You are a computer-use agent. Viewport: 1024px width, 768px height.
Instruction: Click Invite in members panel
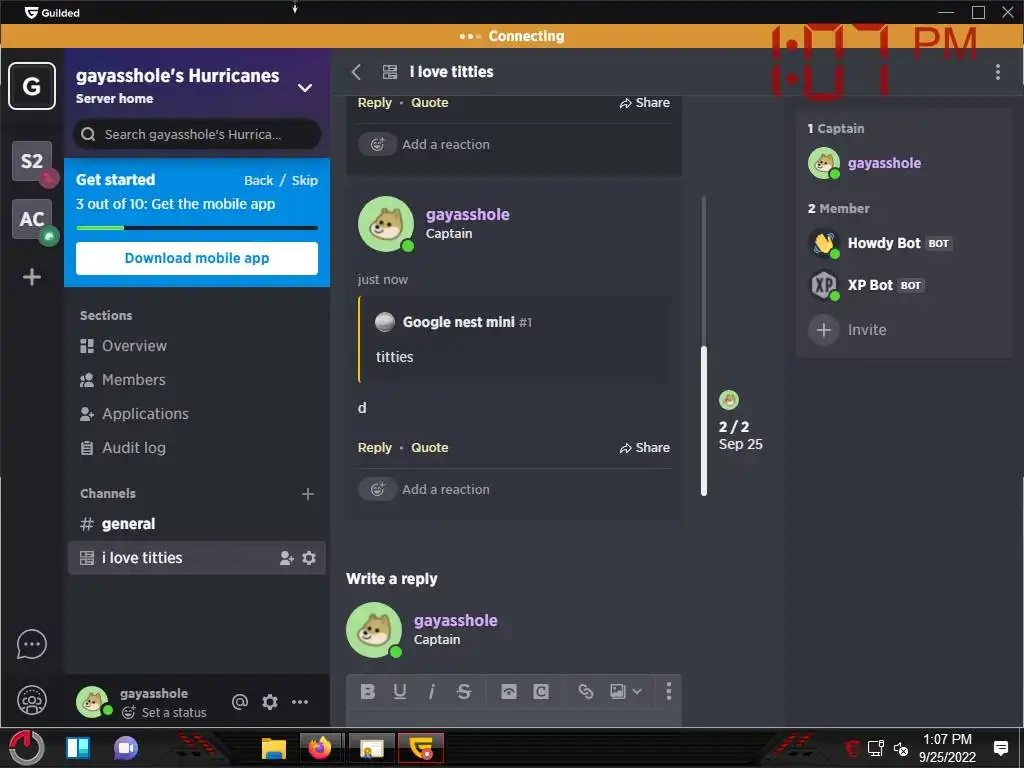848,330
